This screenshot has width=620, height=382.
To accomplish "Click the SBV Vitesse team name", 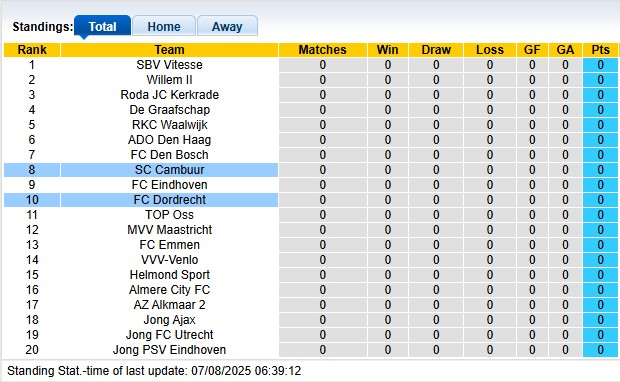I will [169, 64].
